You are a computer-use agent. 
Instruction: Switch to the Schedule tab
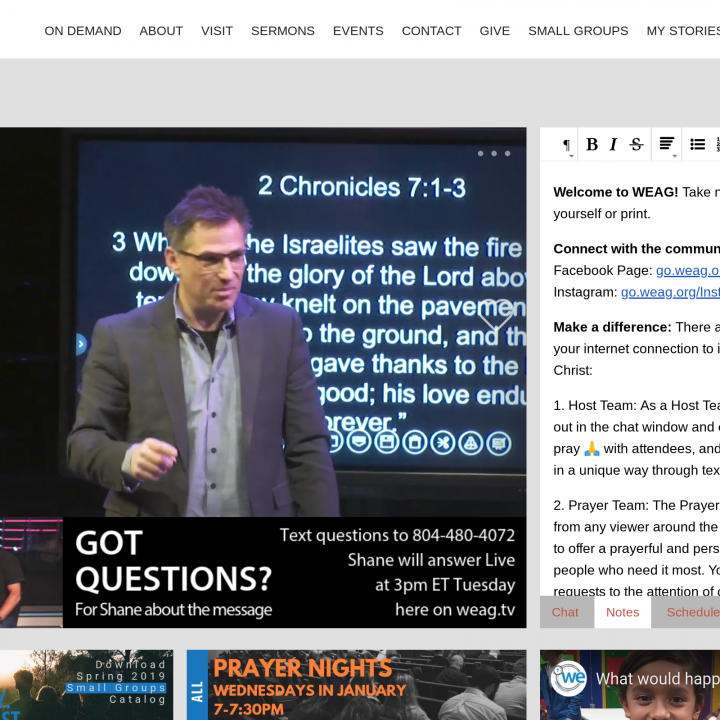(692, 612)
